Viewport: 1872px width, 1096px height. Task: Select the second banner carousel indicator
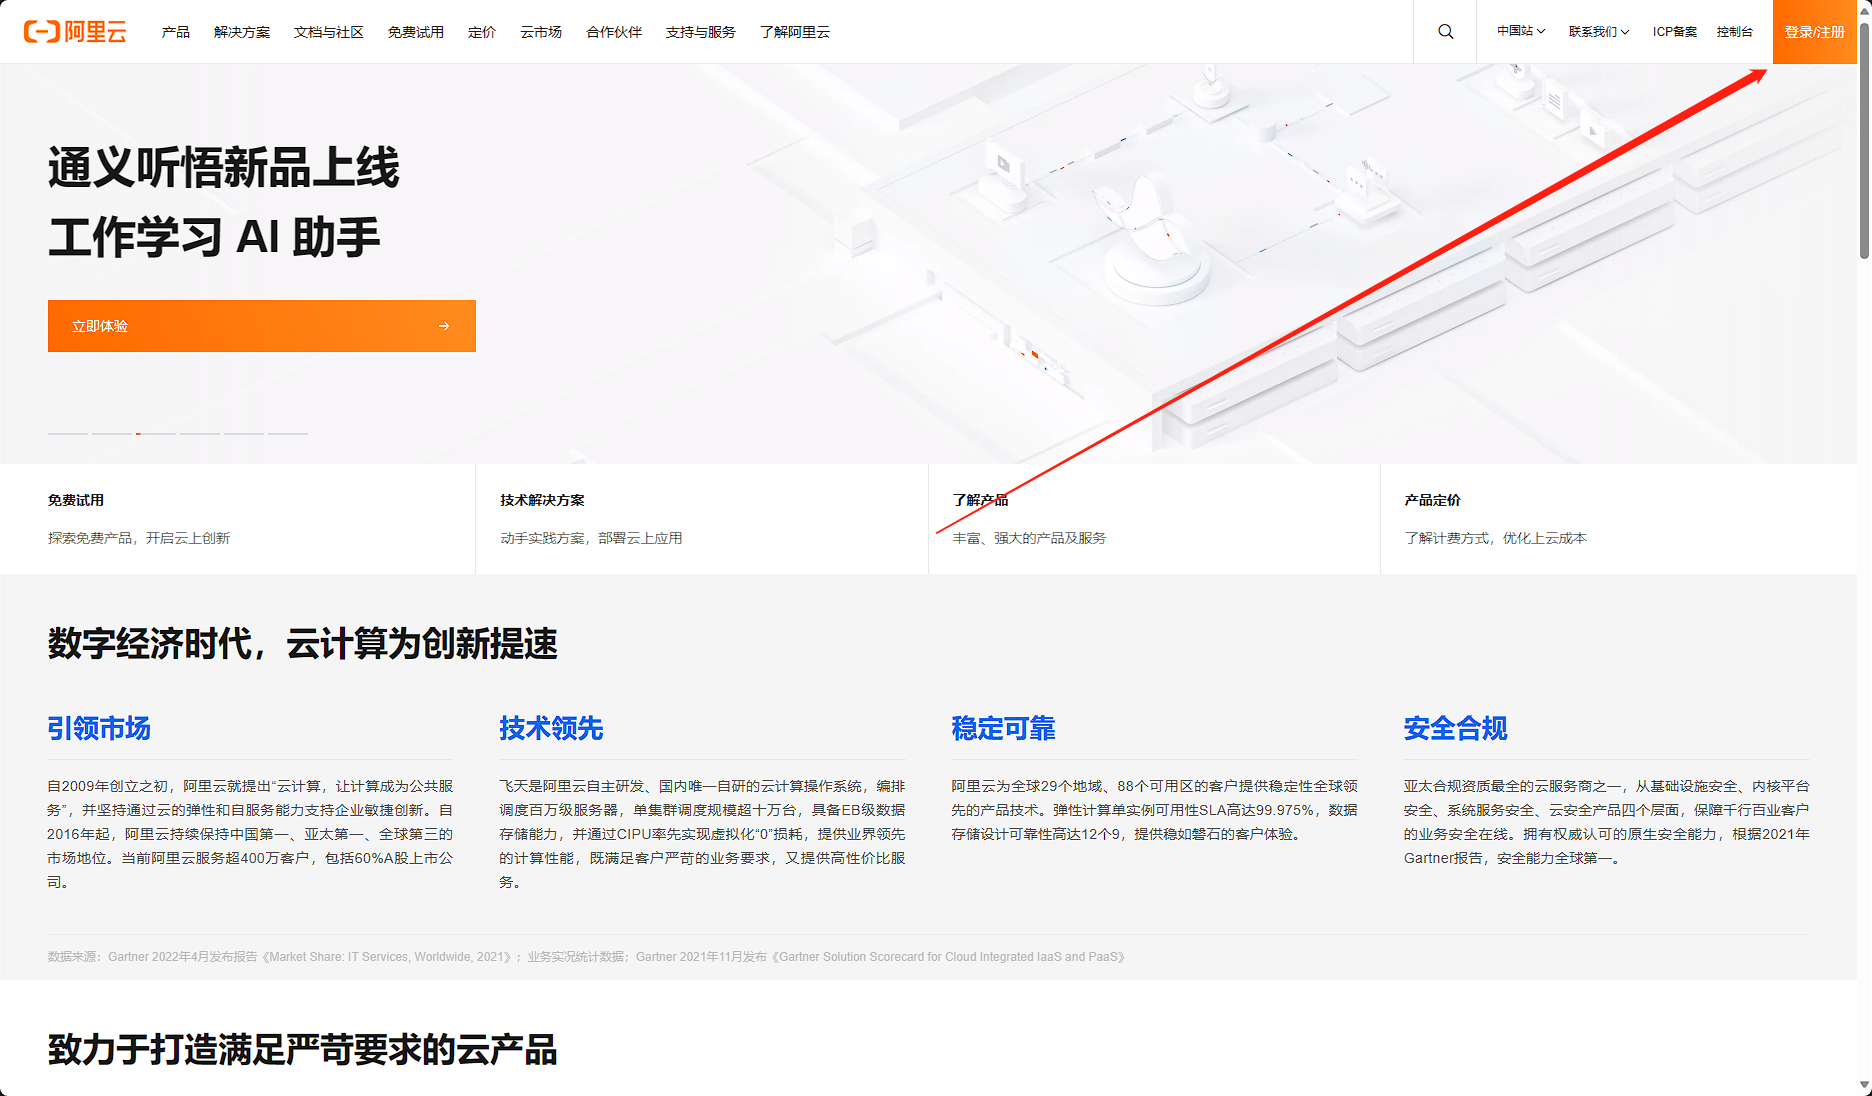112,433
